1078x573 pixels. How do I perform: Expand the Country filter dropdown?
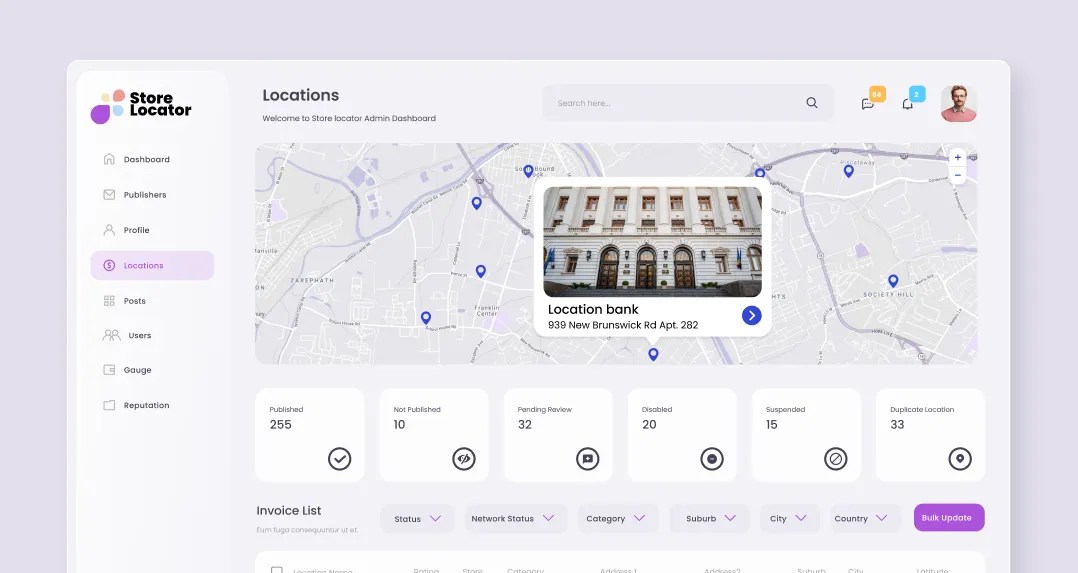pyautogui.click(x=865, y=519)
